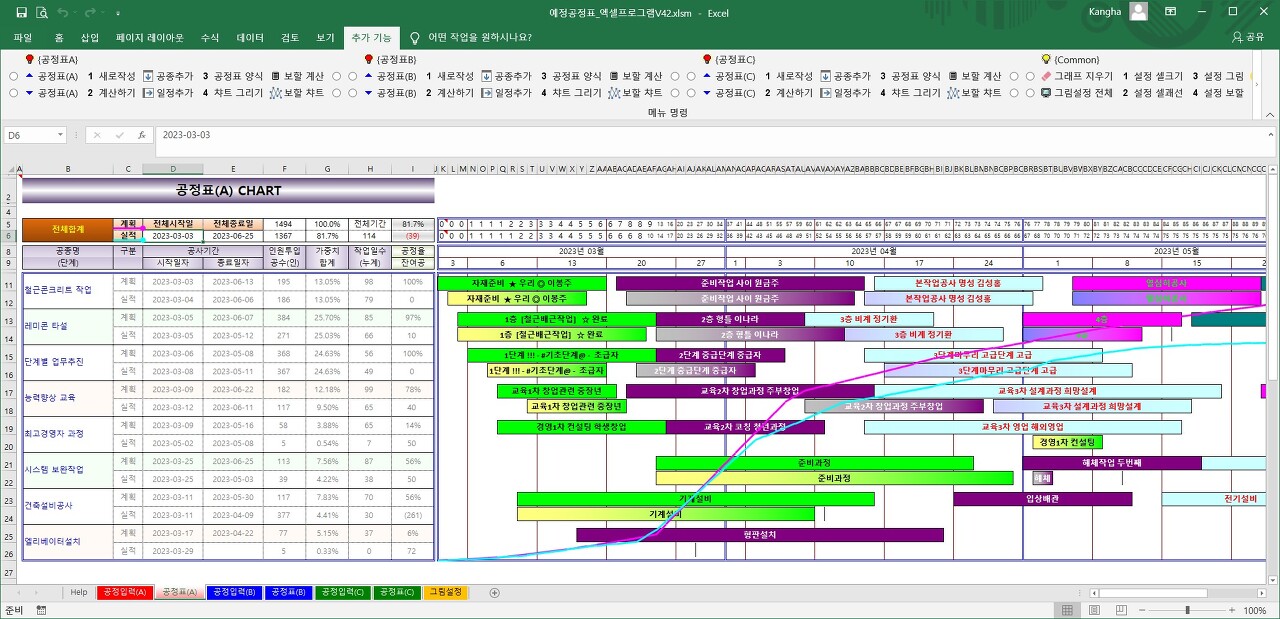
Task: Open the Share (공유) option
Action: point(1247,37)
